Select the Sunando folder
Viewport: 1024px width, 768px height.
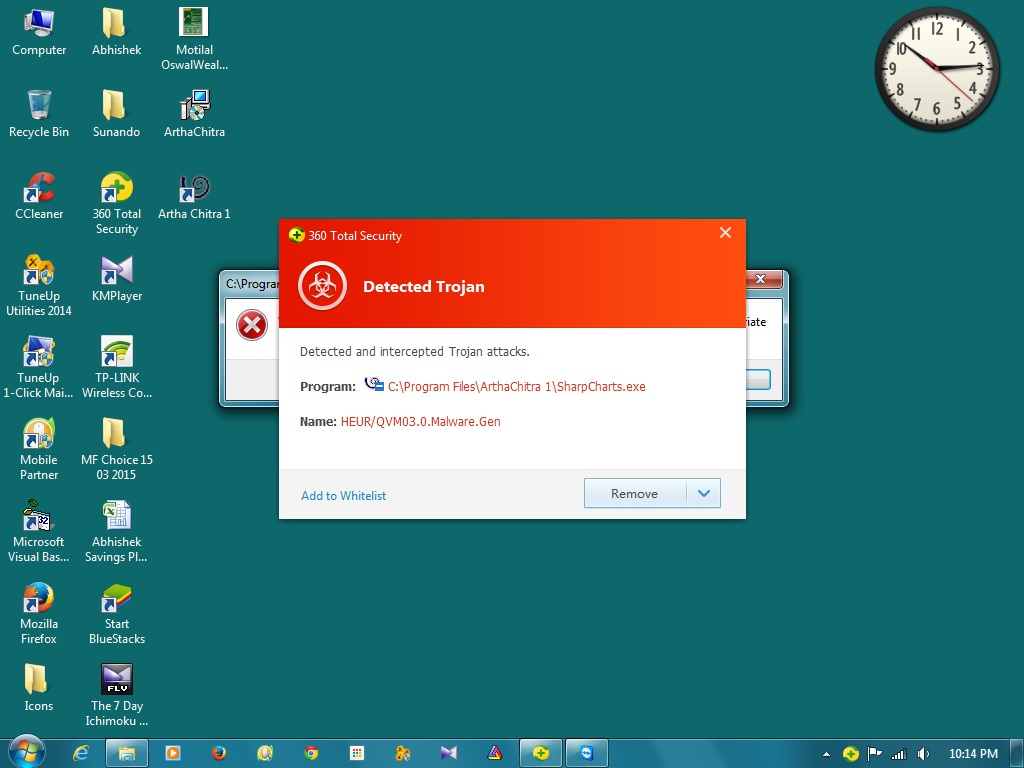116,114
